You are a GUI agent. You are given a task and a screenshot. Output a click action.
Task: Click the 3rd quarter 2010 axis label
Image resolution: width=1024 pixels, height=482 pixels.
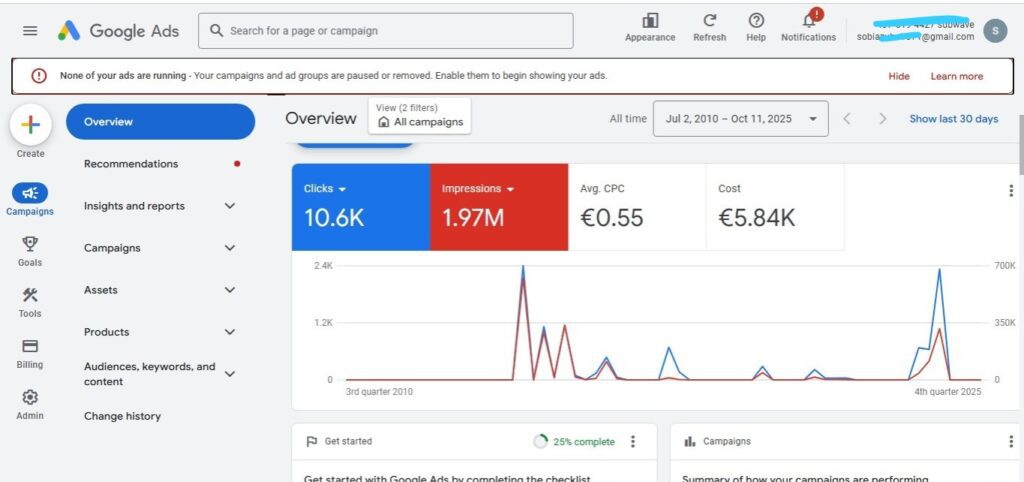[x=379, y=392]
